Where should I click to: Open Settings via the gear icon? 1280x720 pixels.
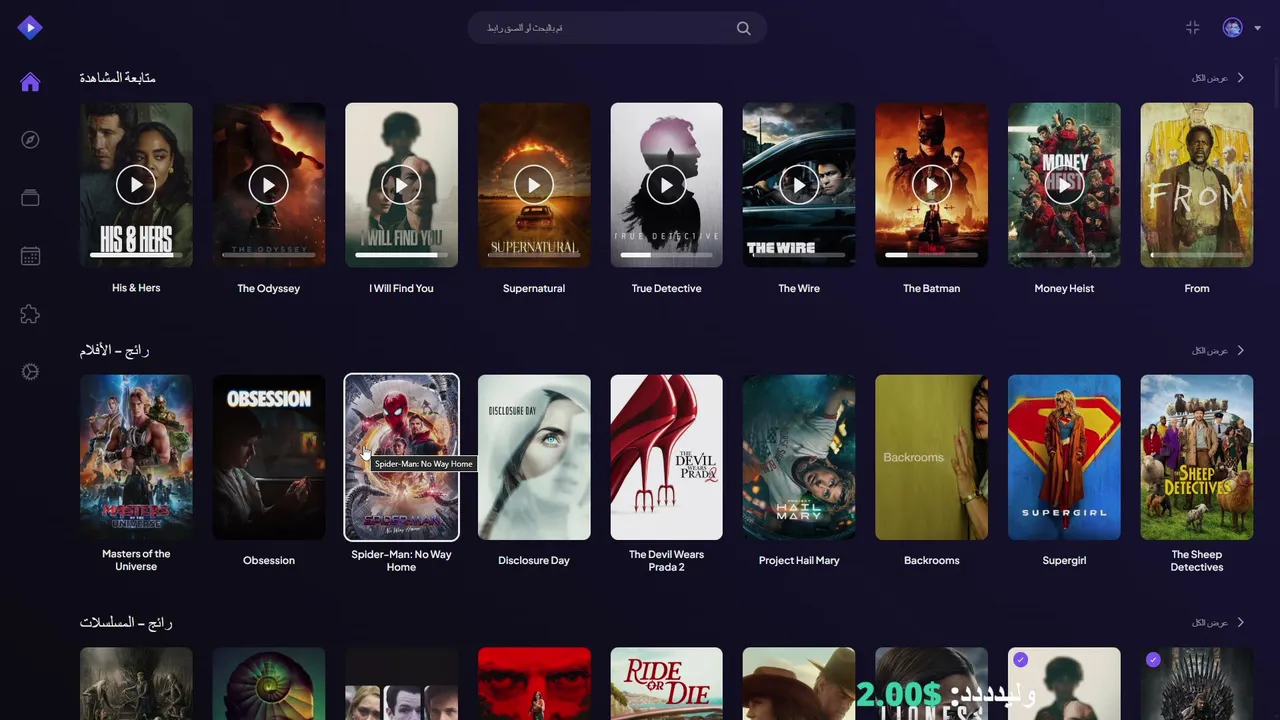30,372
